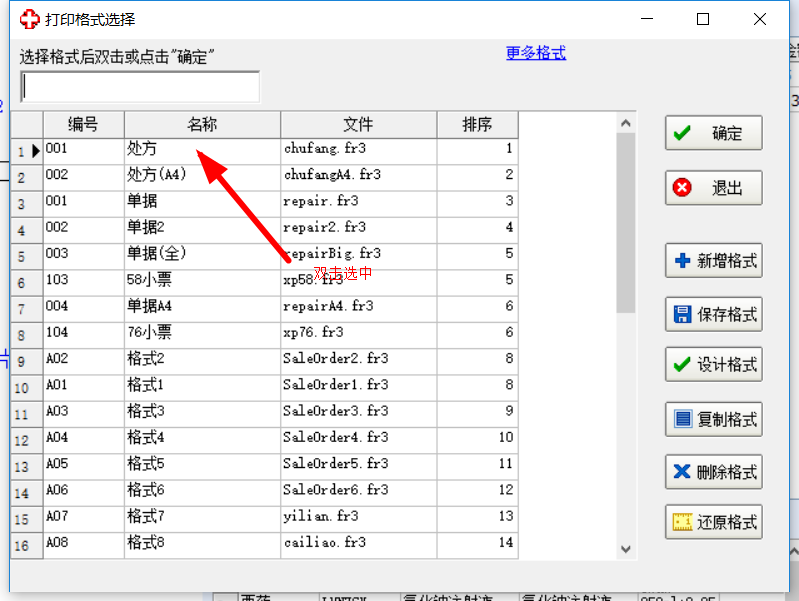
Task: Click code cell 103
Action: (x=84, y=282)
